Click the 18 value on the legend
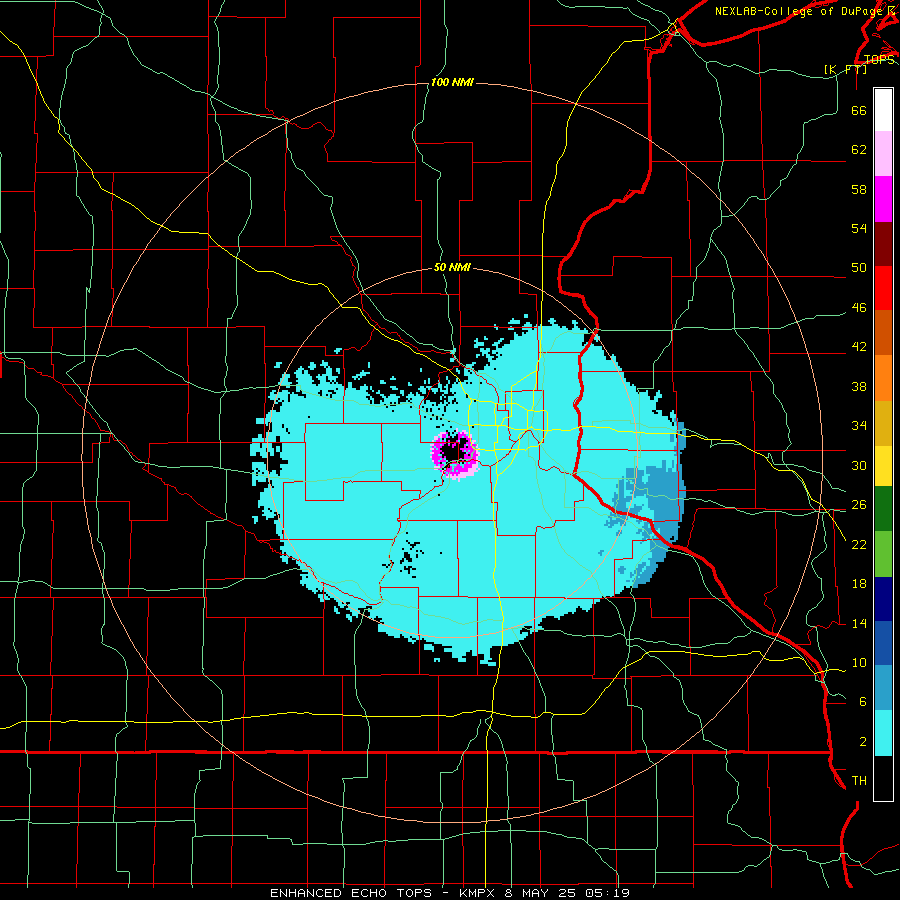The width and height of the screenshot is (900, 900). 859,584
